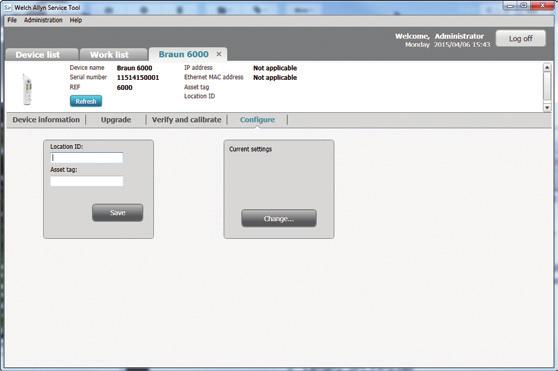Viewport: 558px width, 371px height.
Task: Click the Braun 6000 thermometer device image
Action: coord(27,89)
